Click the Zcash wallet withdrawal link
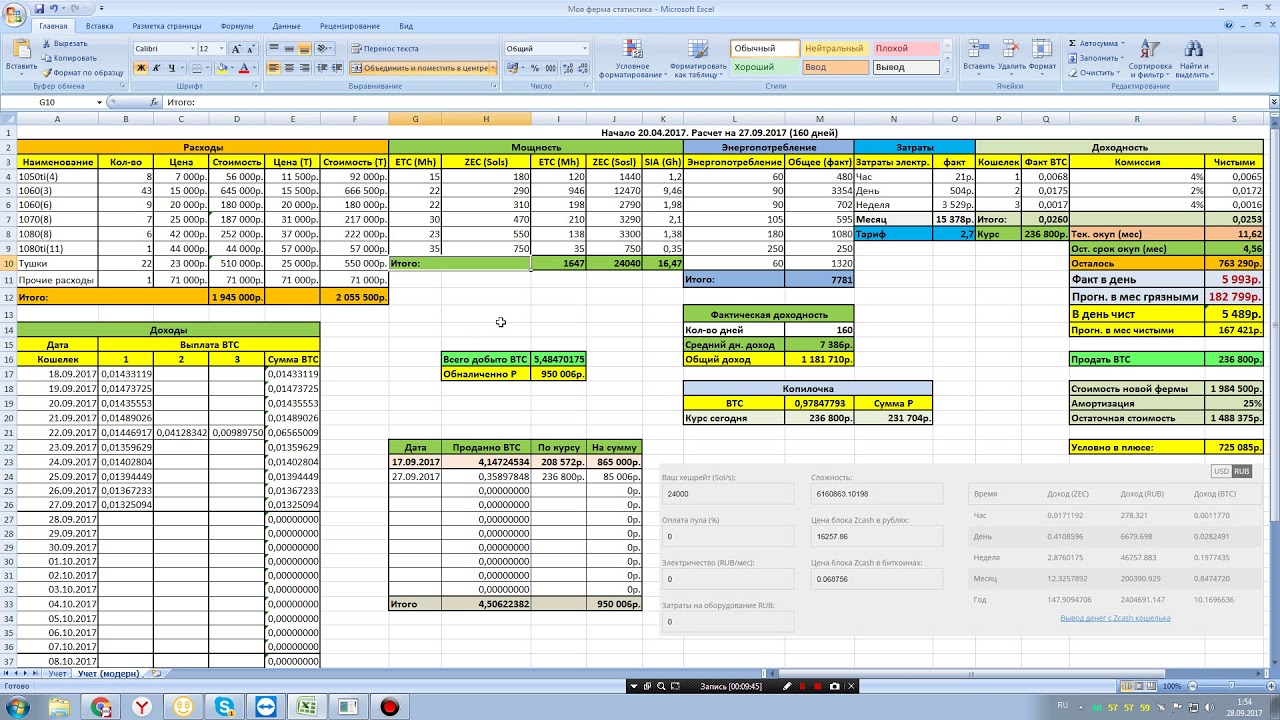The width and height of the screenshot is (1280, 720). click(x=1114, y=618)
